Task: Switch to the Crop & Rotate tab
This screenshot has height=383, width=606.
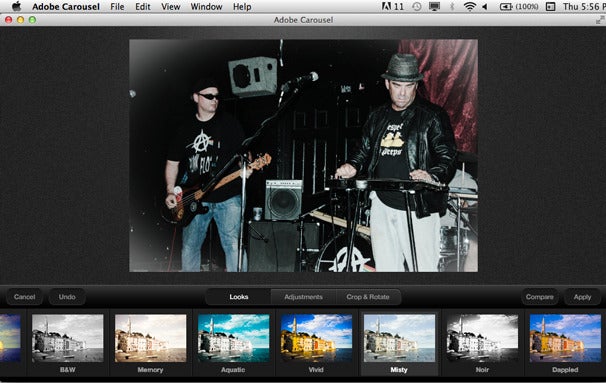Action: pyautogui.click(x=368, y=297)
